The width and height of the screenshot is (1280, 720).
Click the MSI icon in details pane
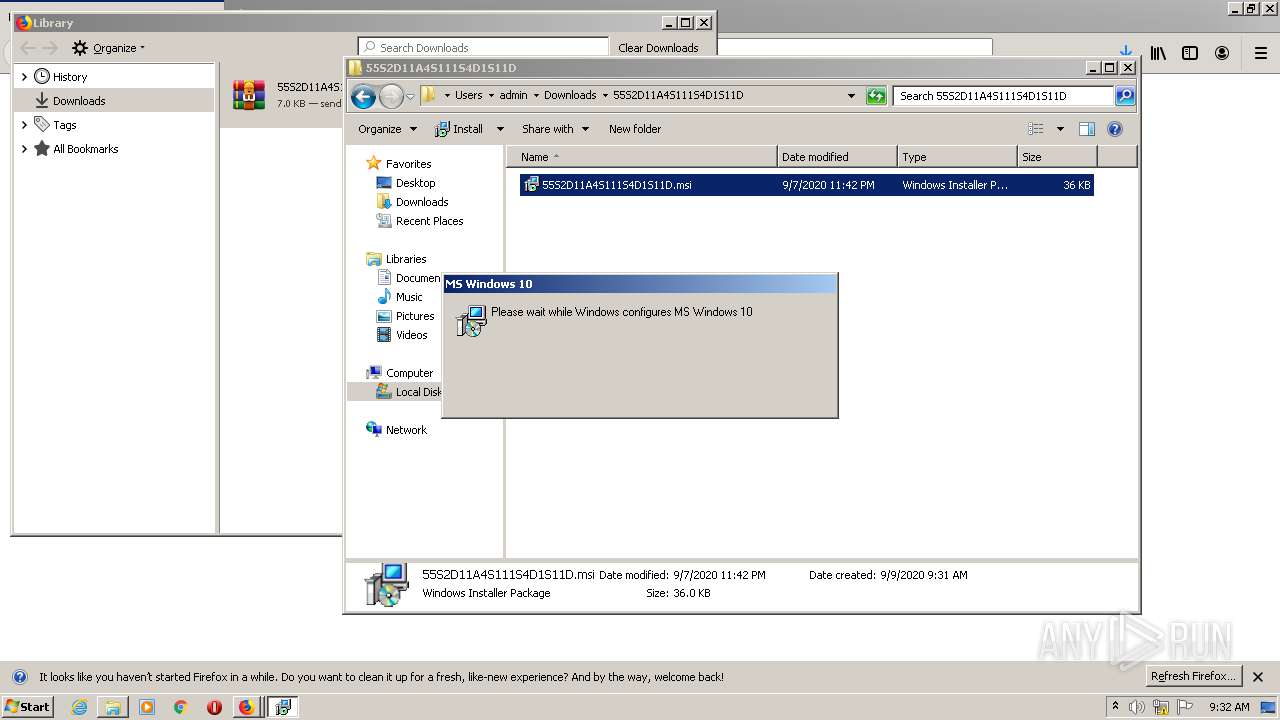point(385,585)
